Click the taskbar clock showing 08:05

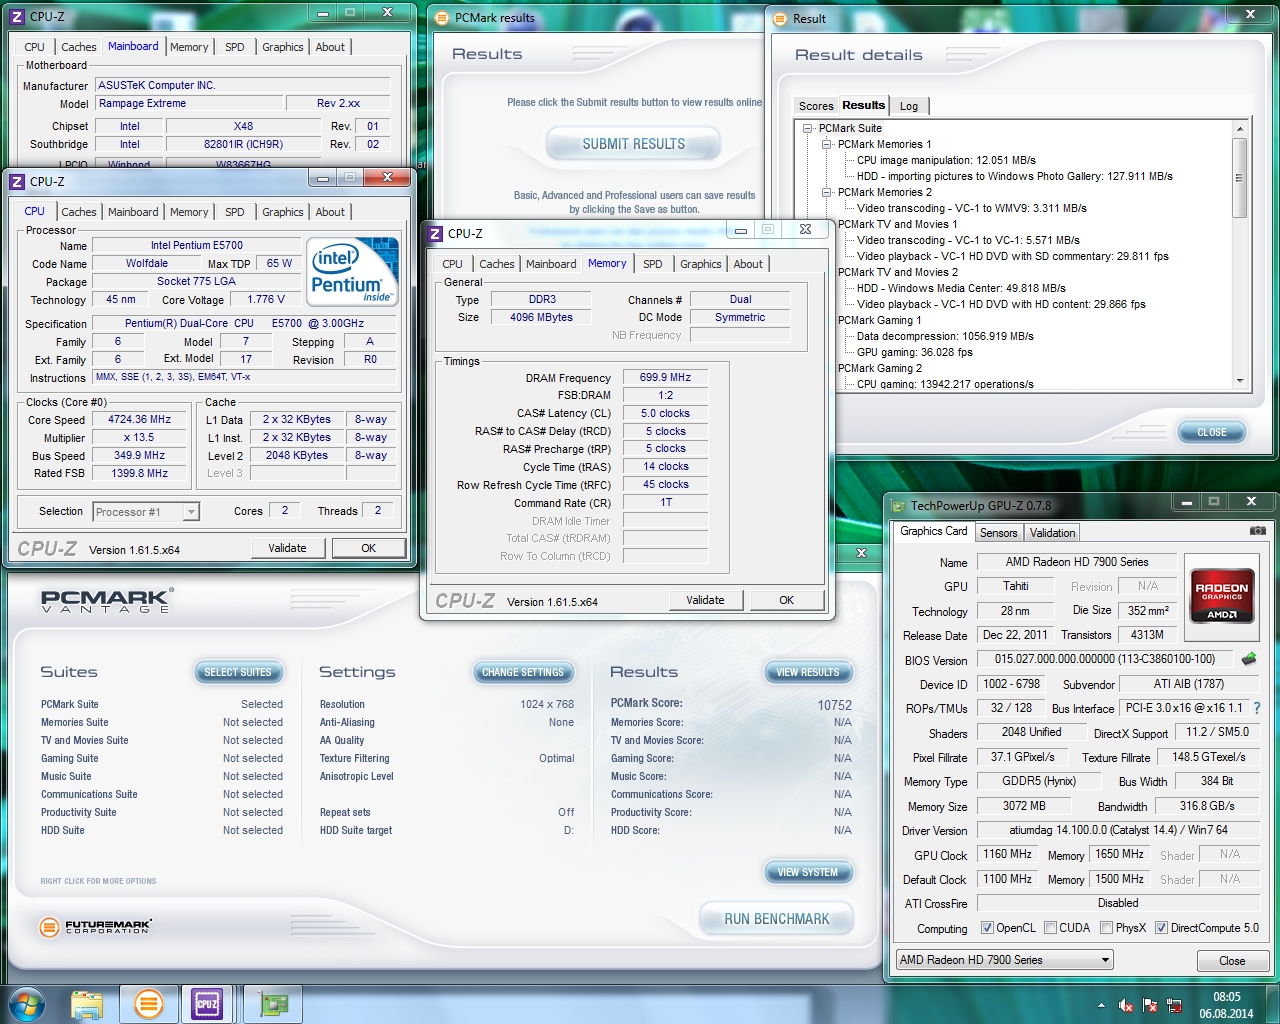pos(1226,1005)
